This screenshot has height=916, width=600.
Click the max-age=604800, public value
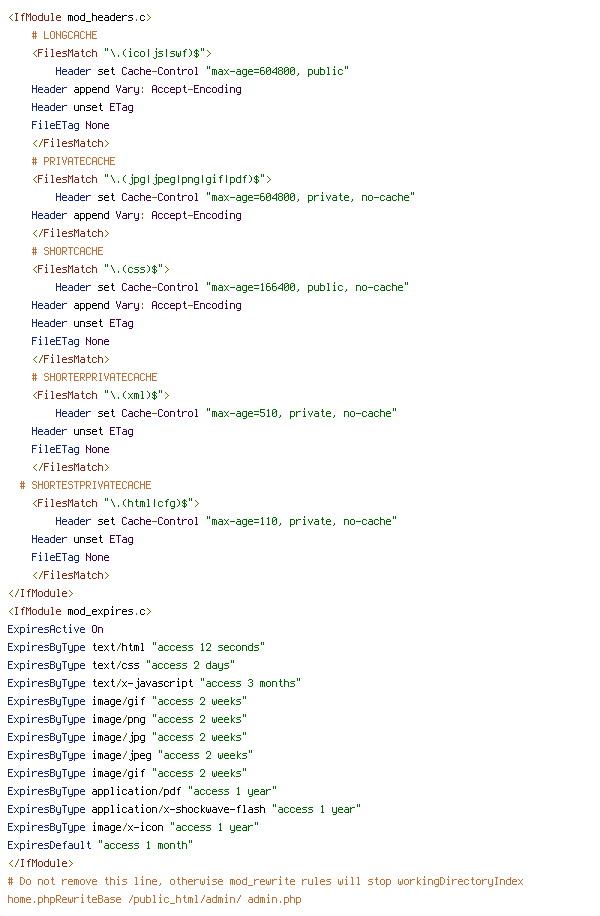(x=278, y=71)
